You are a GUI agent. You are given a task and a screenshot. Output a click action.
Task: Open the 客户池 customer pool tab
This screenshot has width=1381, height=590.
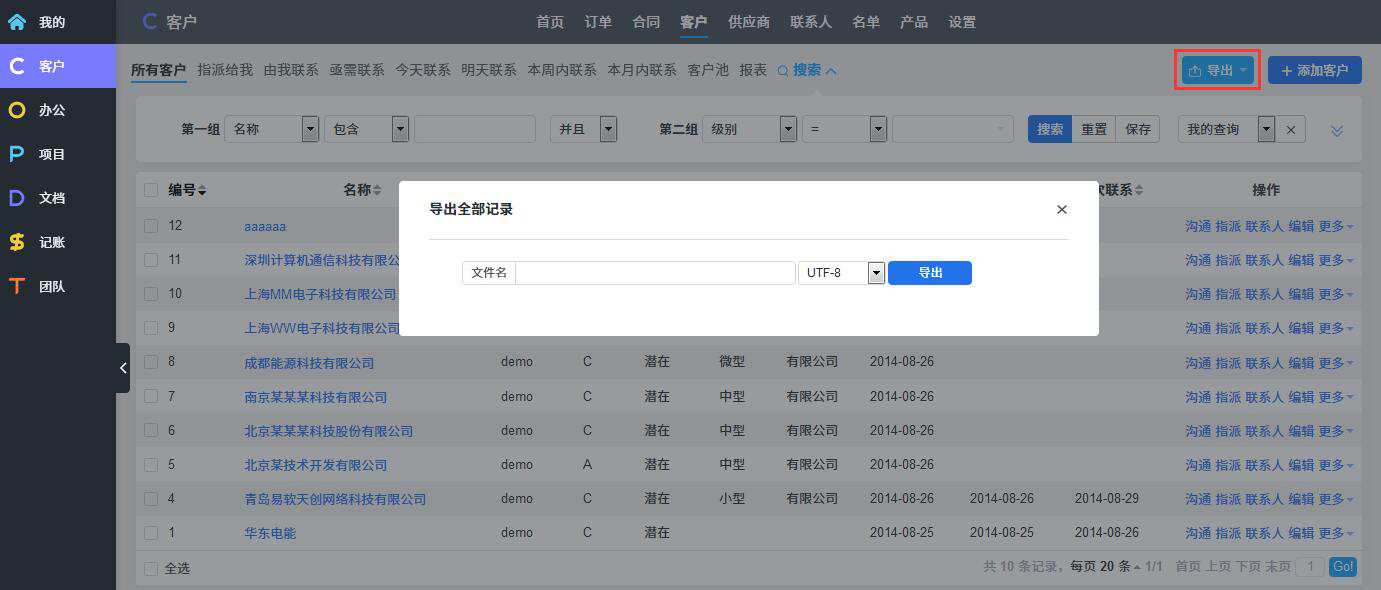(708, 70)
